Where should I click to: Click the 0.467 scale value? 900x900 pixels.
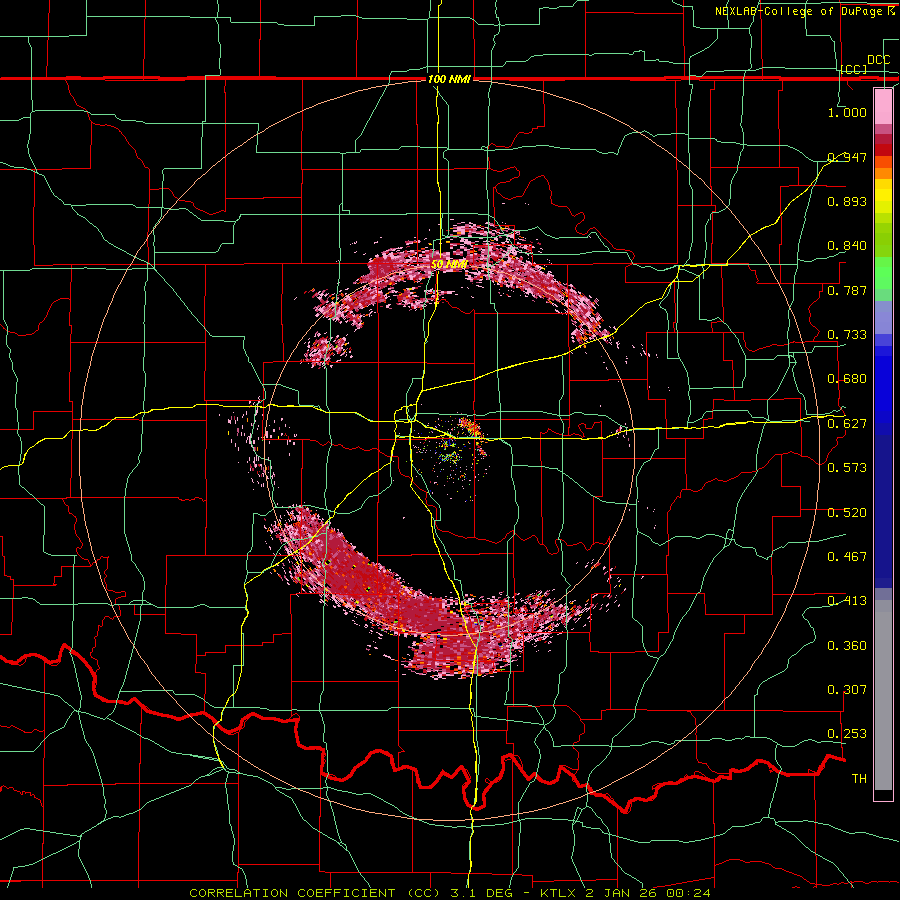(x=847, y=557)
